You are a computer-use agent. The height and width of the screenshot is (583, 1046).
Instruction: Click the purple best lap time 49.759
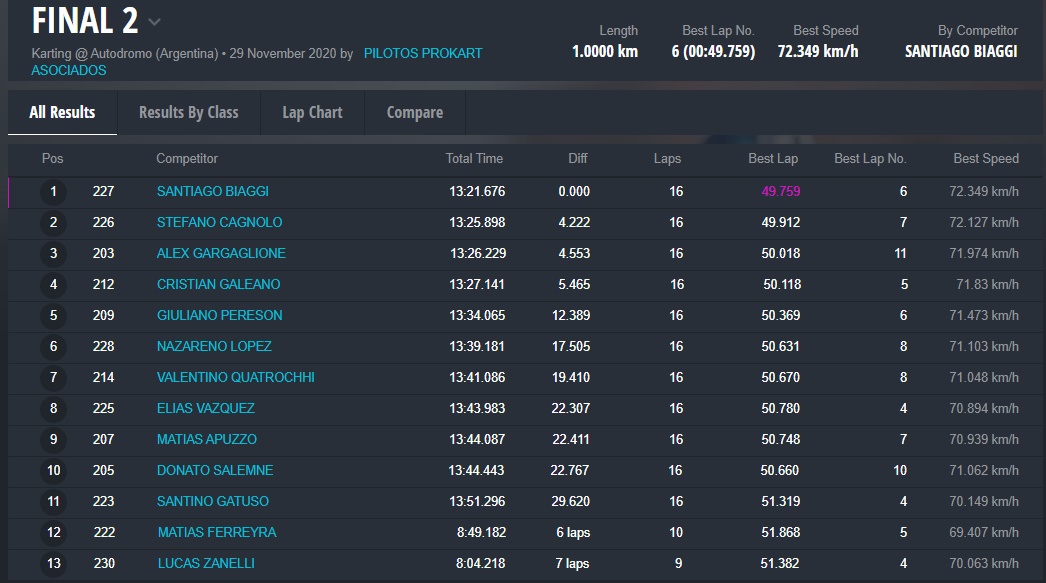click(780, 191)
